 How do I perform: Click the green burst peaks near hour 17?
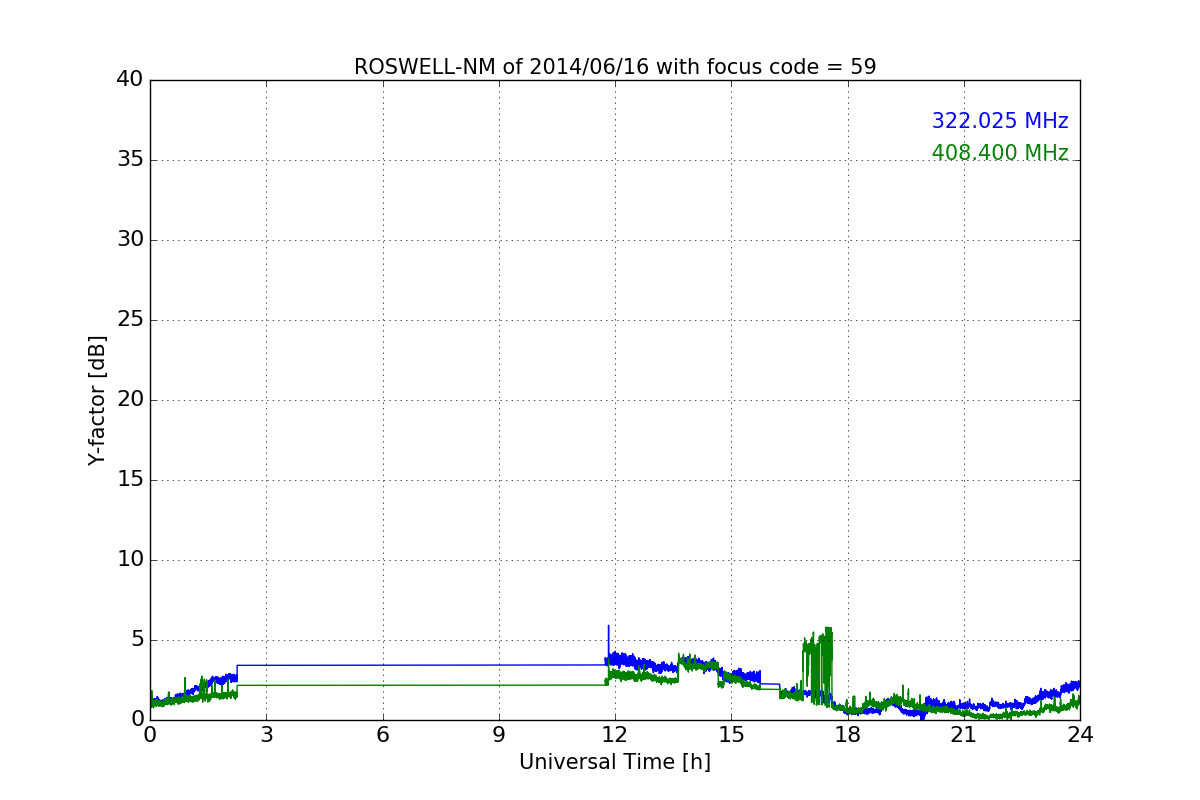[x=818, y=665]
